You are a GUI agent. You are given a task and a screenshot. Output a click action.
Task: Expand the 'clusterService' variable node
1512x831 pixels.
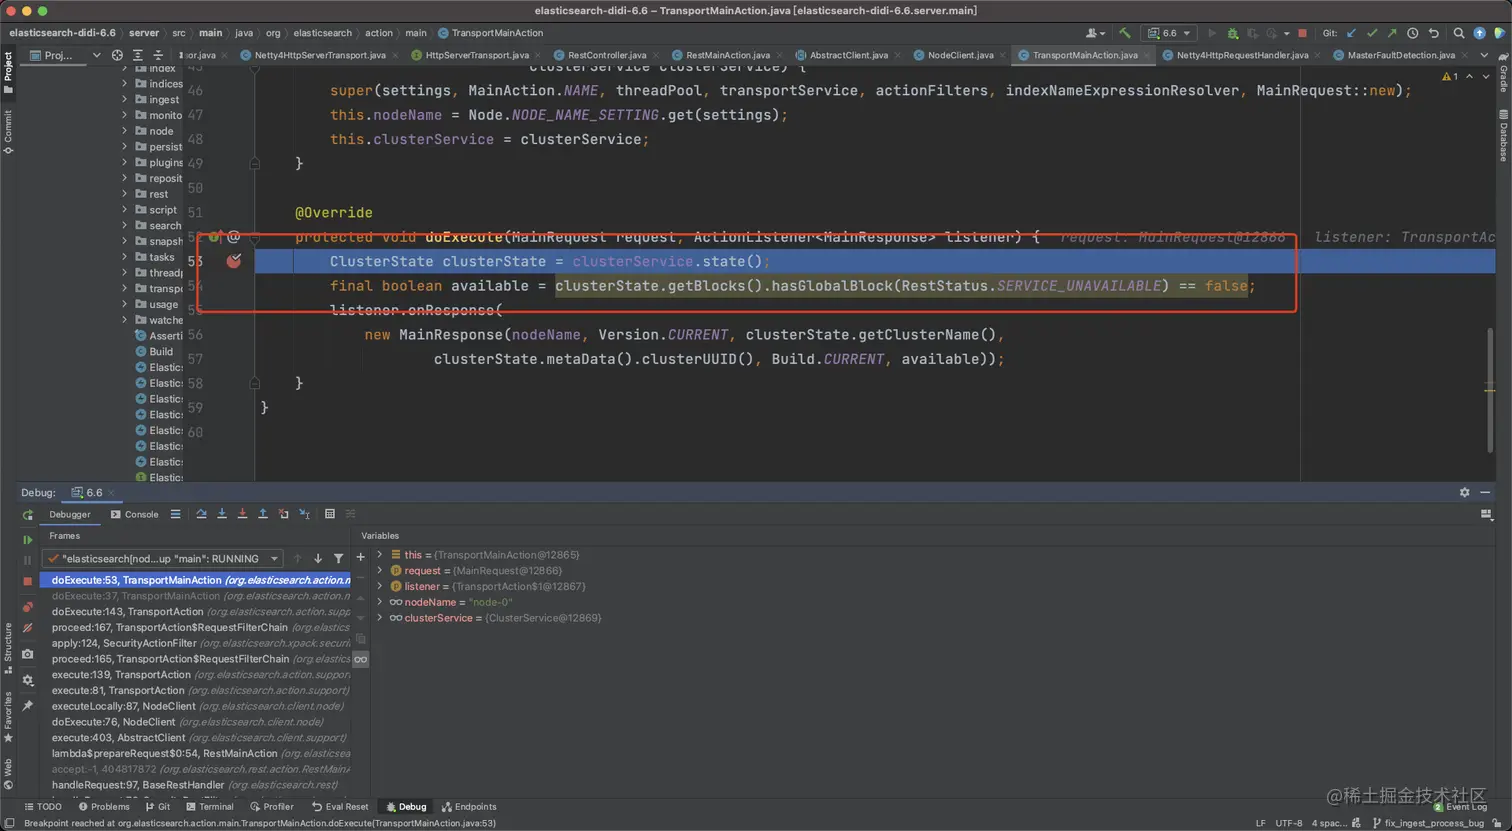pos(380,618)
